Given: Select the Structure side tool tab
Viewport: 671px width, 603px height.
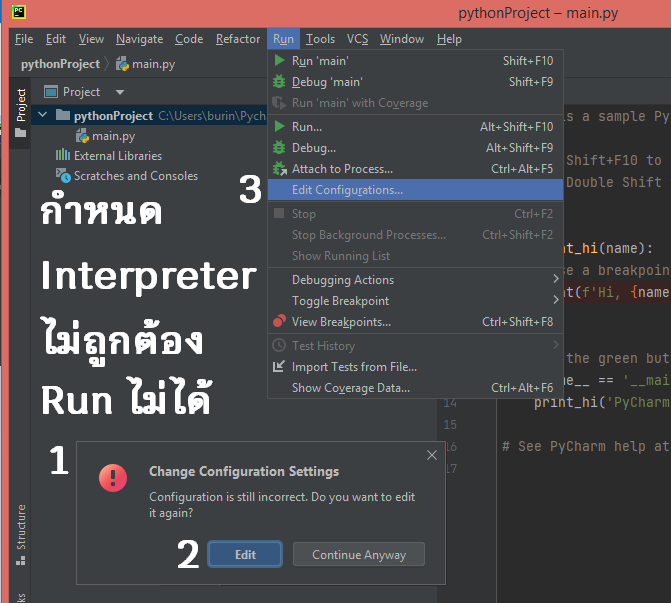Looking at the screenshot, I should click(21, 534).
